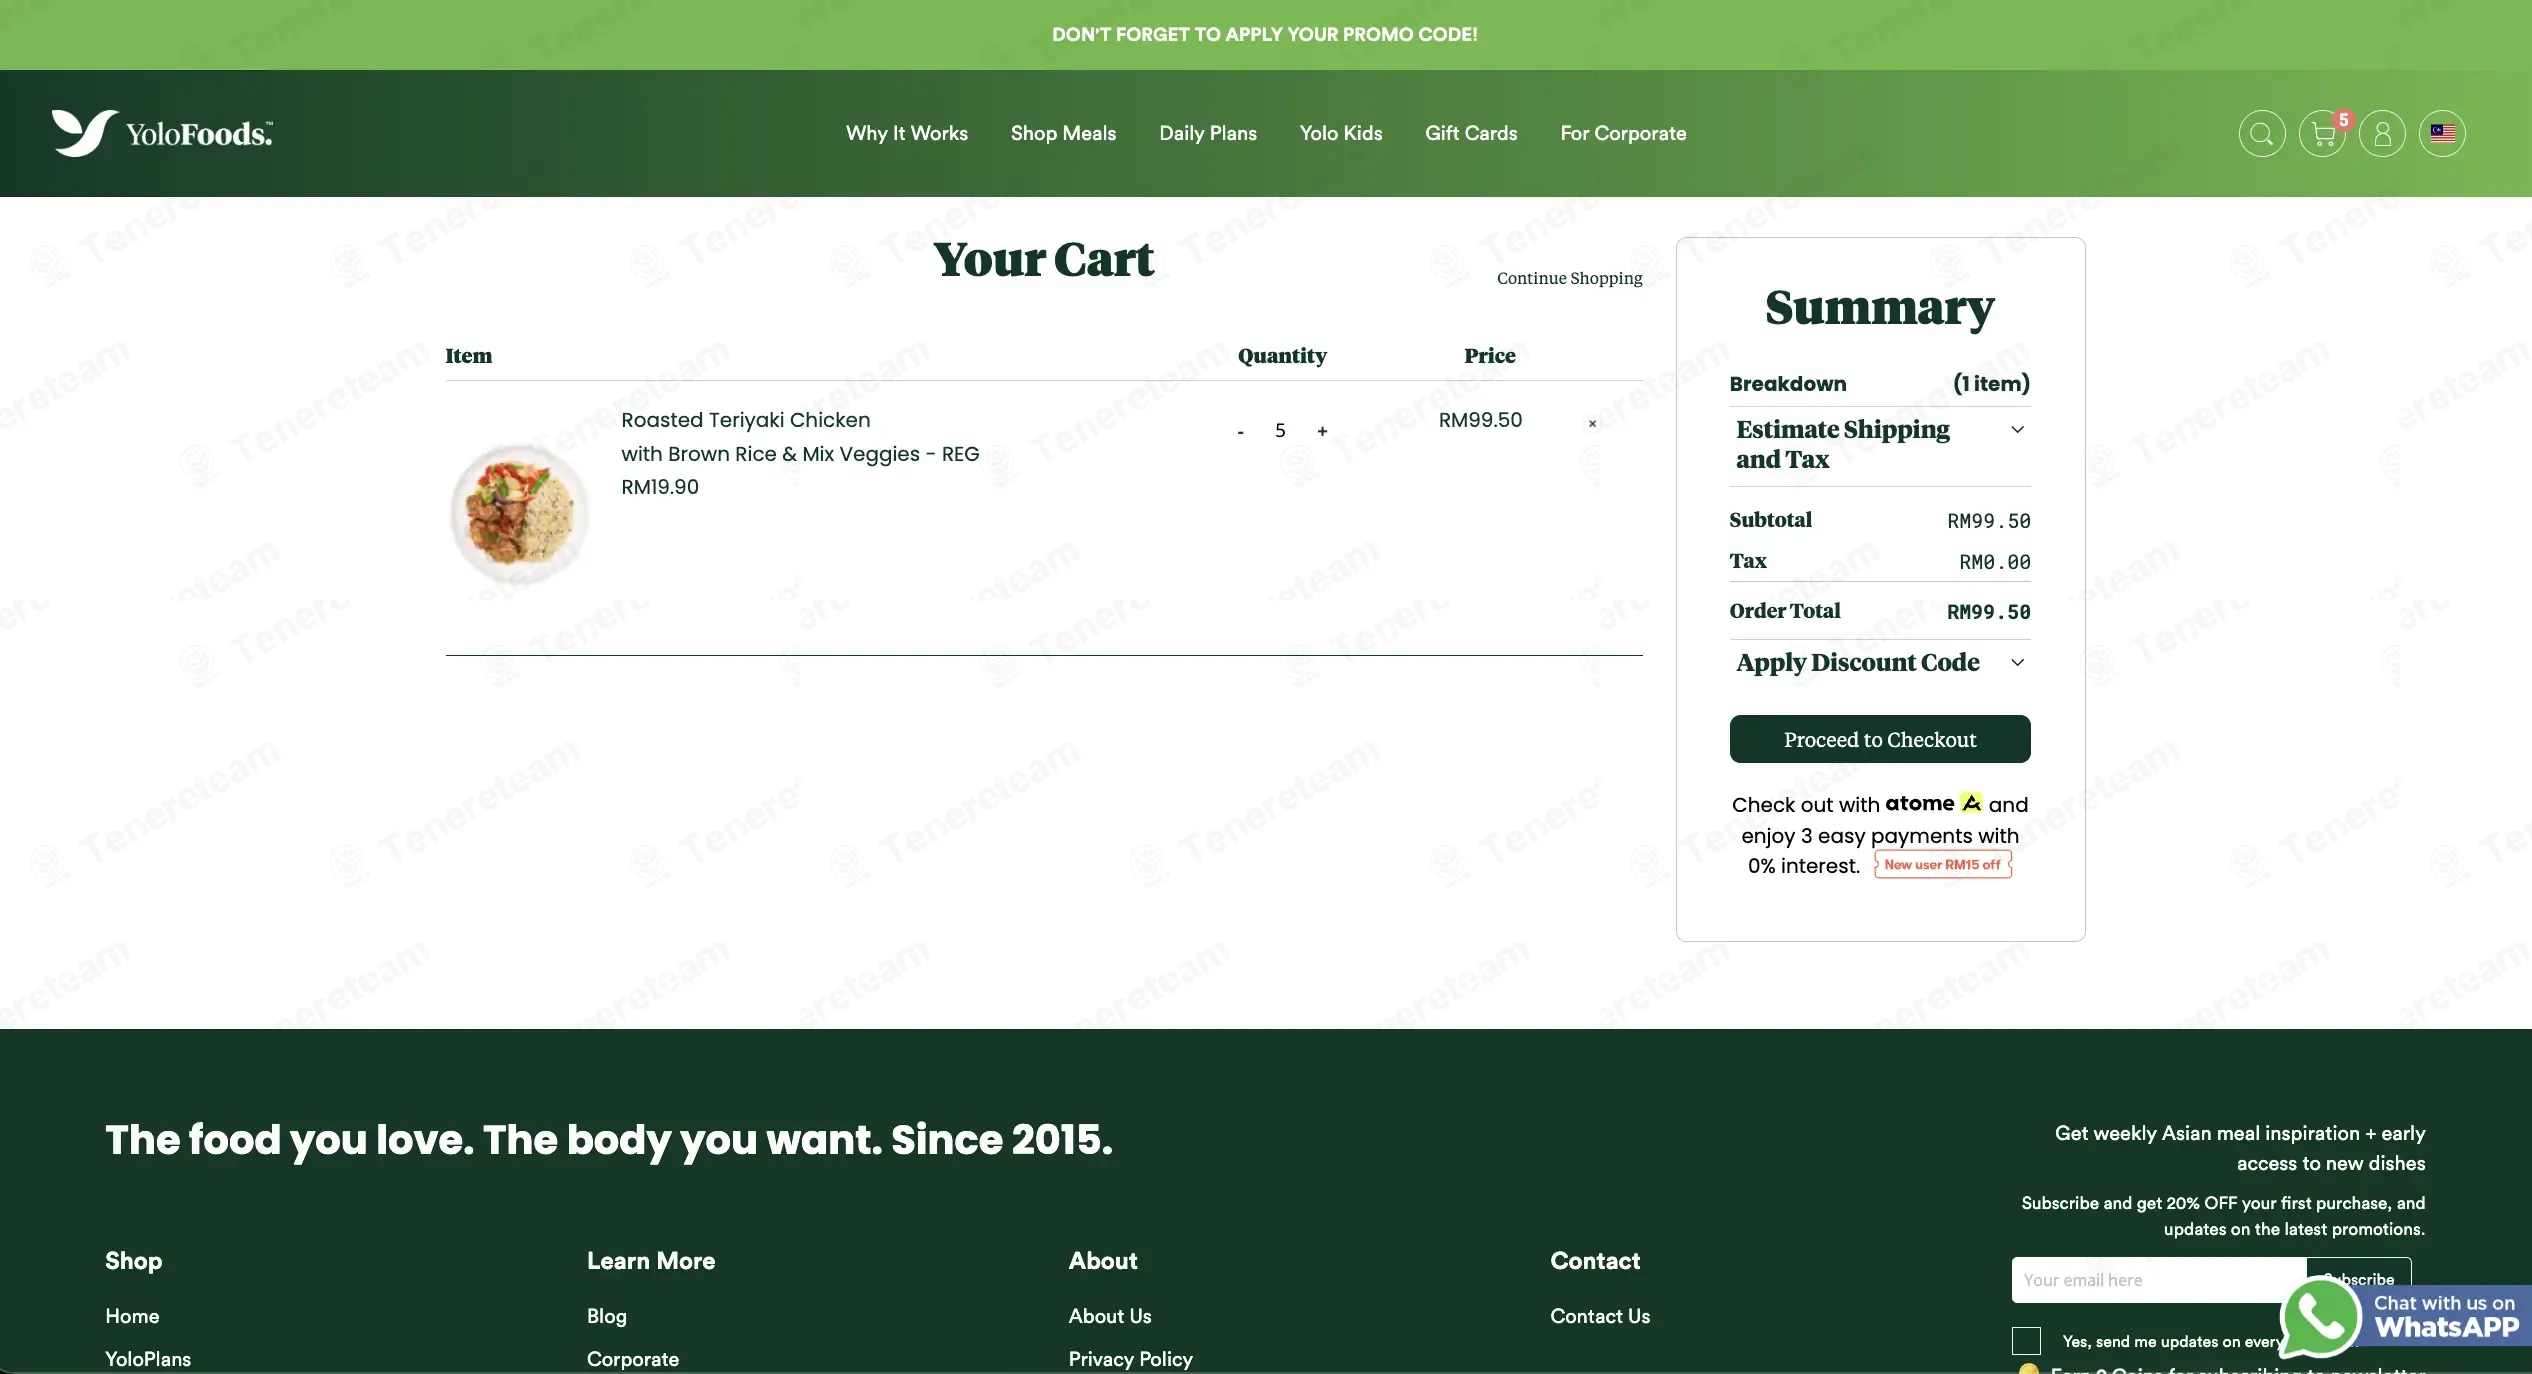
Task: Click the Tax amount RM0.00
Action: (1995, 562)
